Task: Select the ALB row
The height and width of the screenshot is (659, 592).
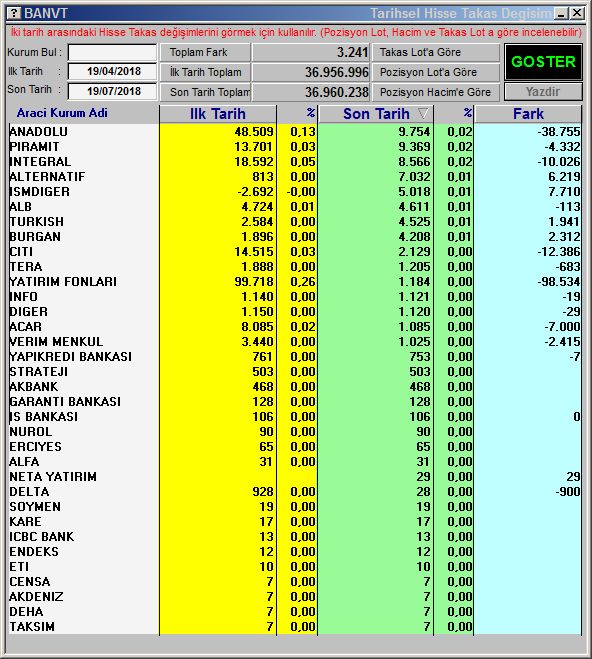Action: pos(295,207)
